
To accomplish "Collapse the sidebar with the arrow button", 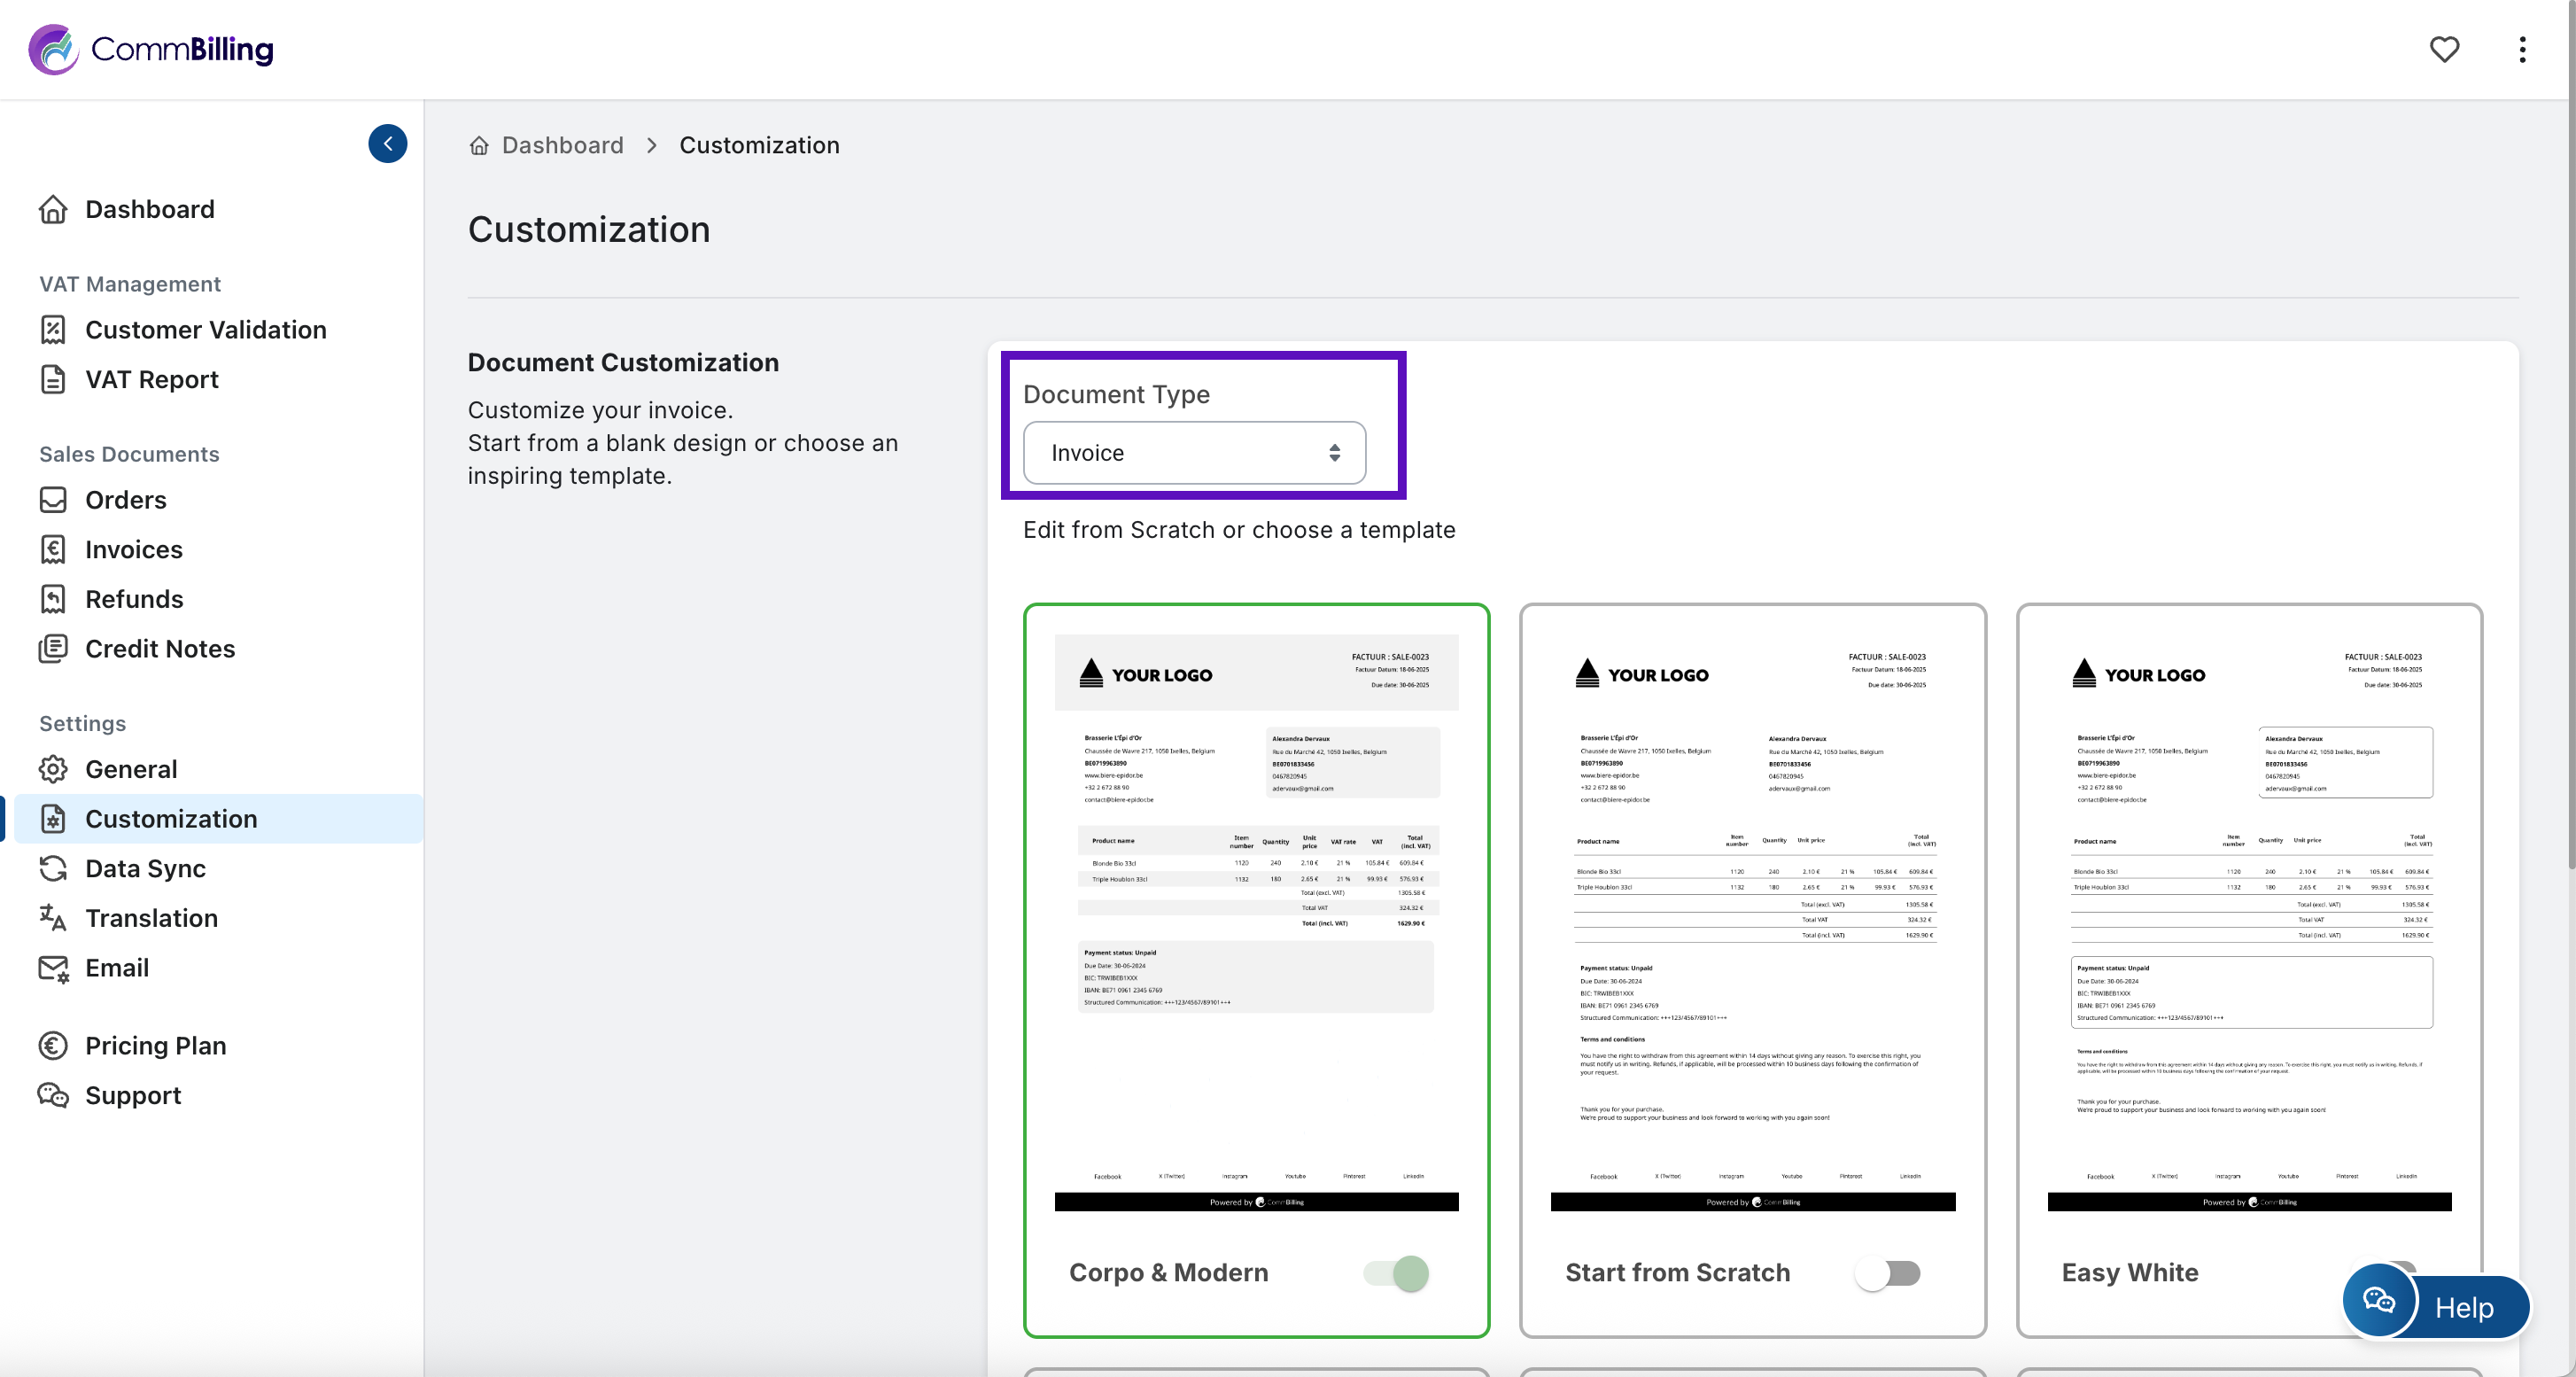I will (388, 143).
